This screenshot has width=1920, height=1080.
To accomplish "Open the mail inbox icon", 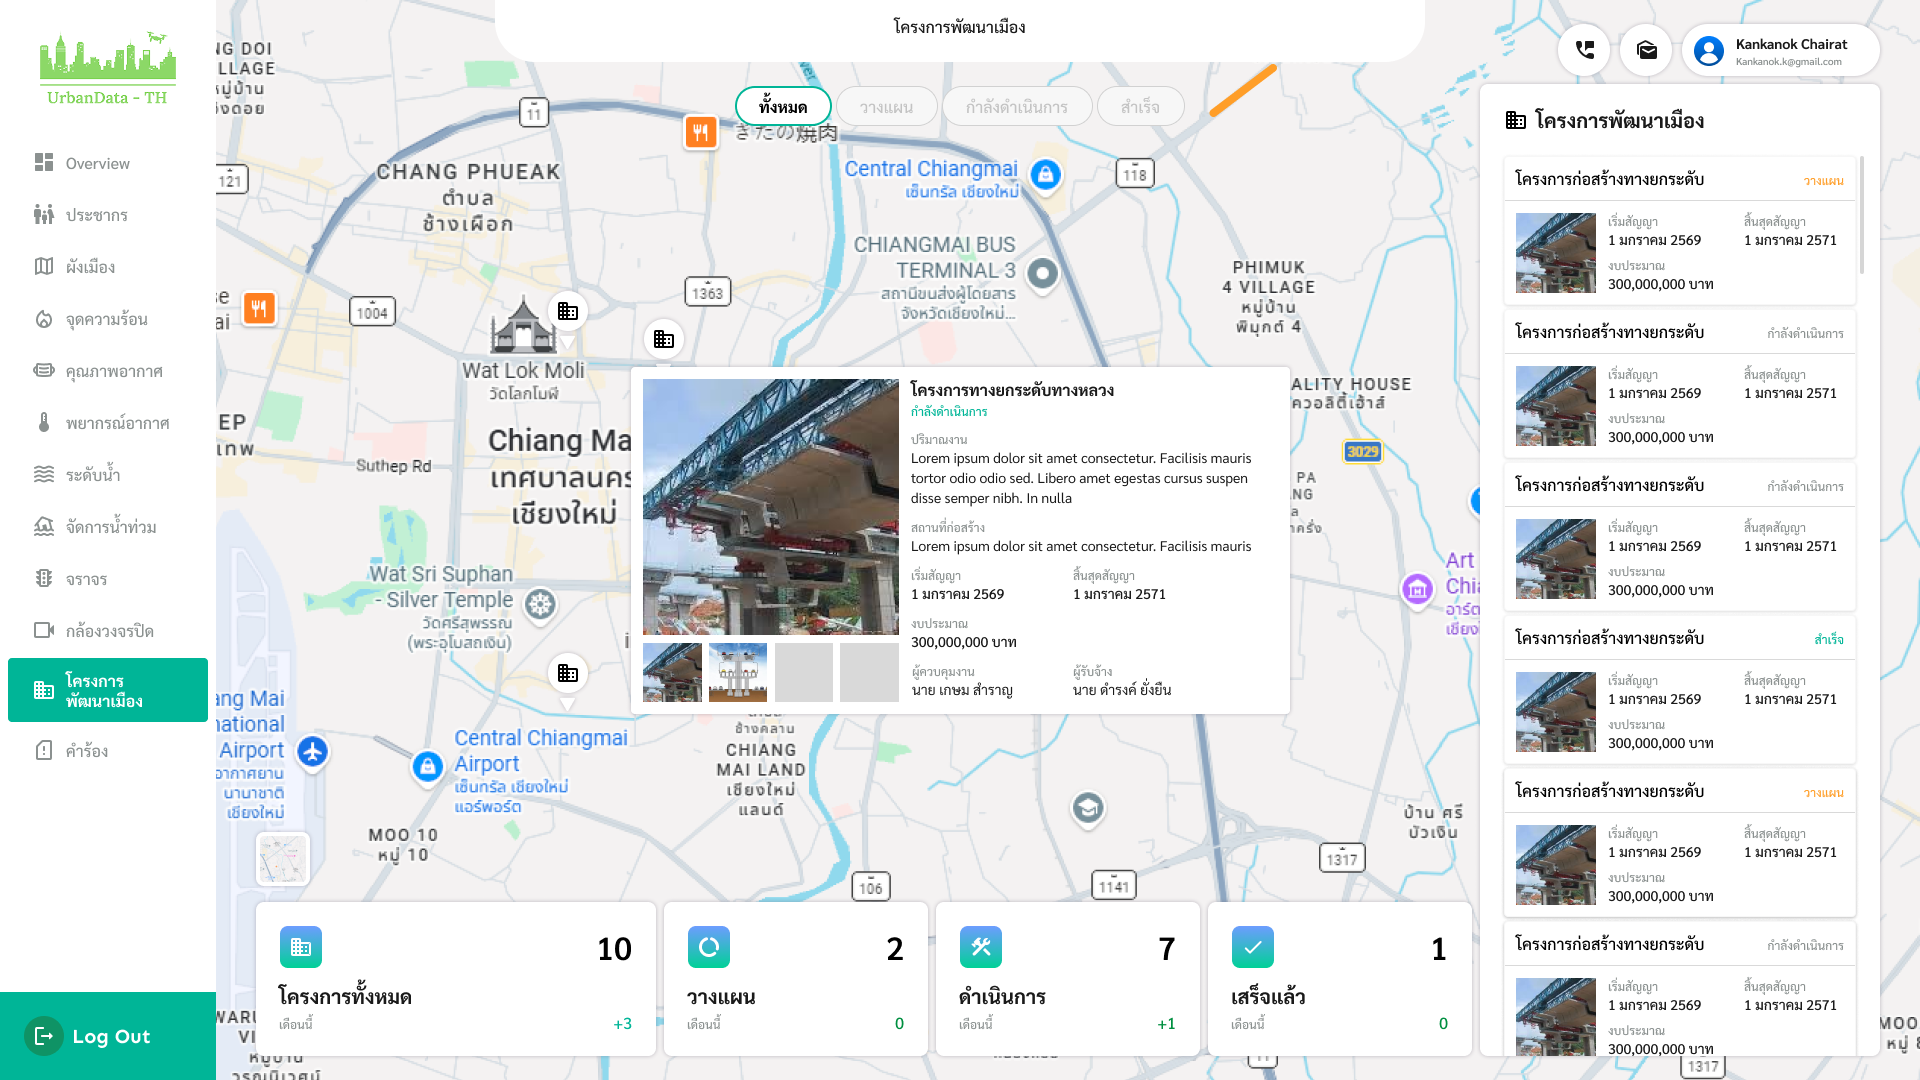I will 1646,50.
